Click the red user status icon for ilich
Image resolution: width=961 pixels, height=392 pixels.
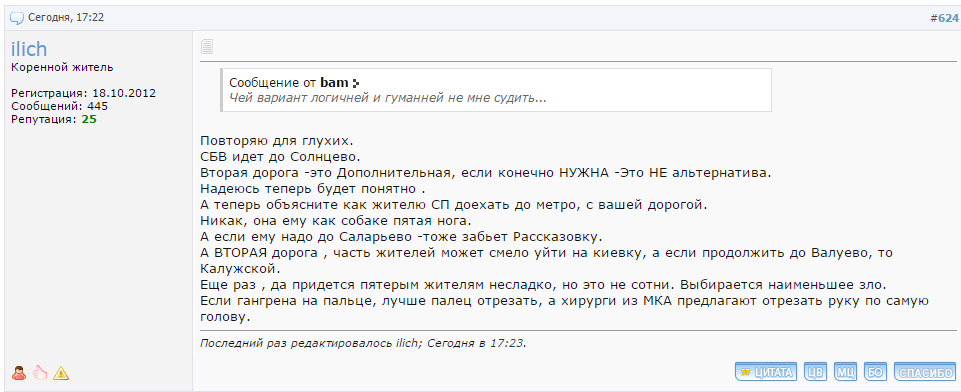(19, 372)
